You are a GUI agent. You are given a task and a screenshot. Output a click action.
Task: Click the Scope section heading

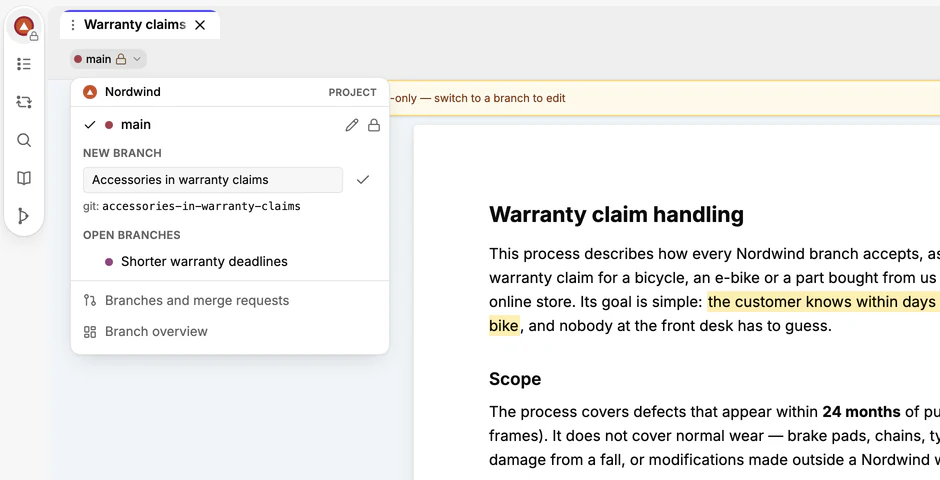tap(515, 379)
